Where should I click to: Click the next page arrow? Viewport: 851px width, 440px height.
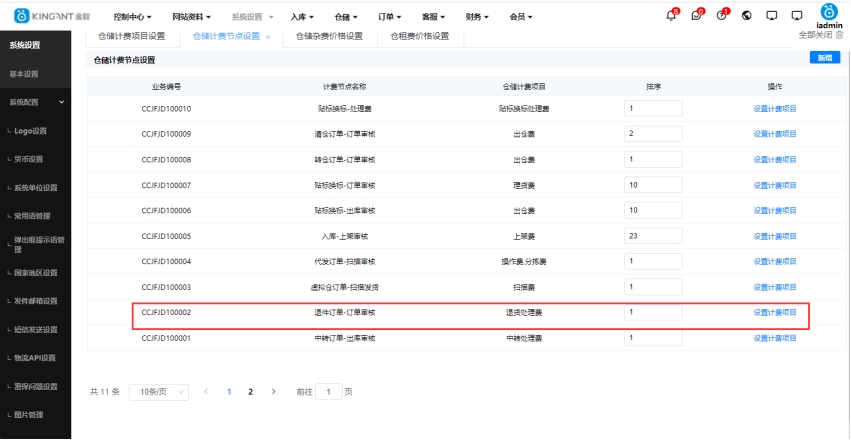pyautogui.click(x=273, y=392)
